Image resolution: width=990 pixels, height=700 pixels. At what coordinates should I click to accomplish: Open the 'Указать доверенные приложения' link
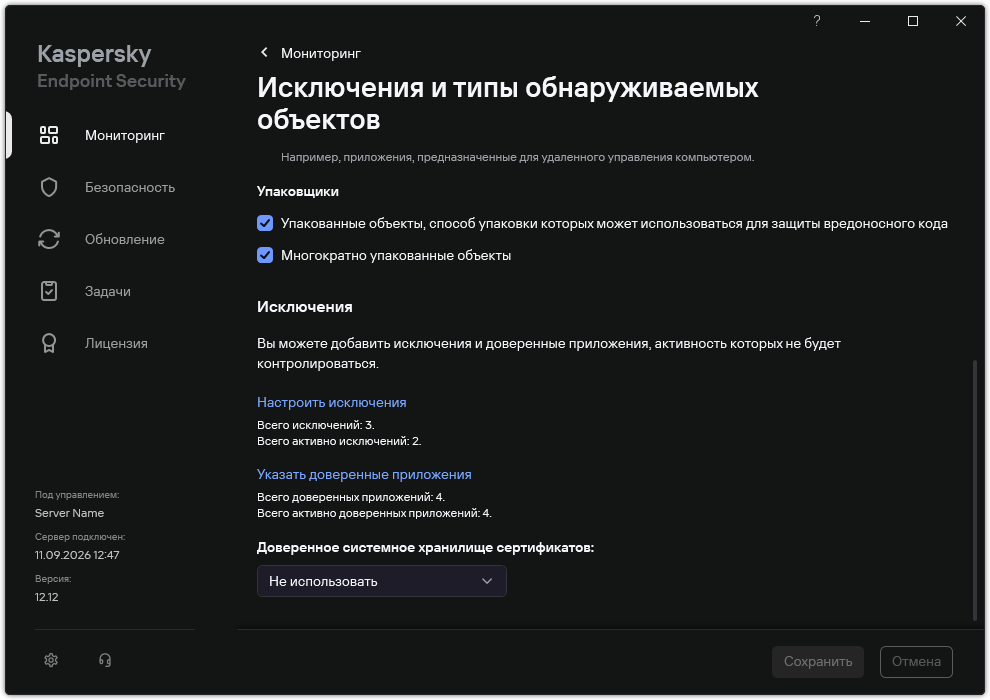tap(364, 474)
